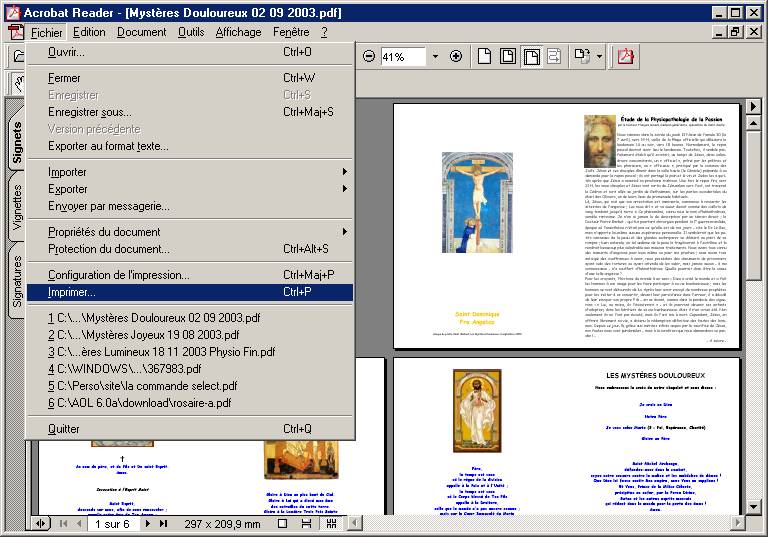Open the zoom percentage dropdown arrow
The image size is (768, 537).
(x=435, y=57)
